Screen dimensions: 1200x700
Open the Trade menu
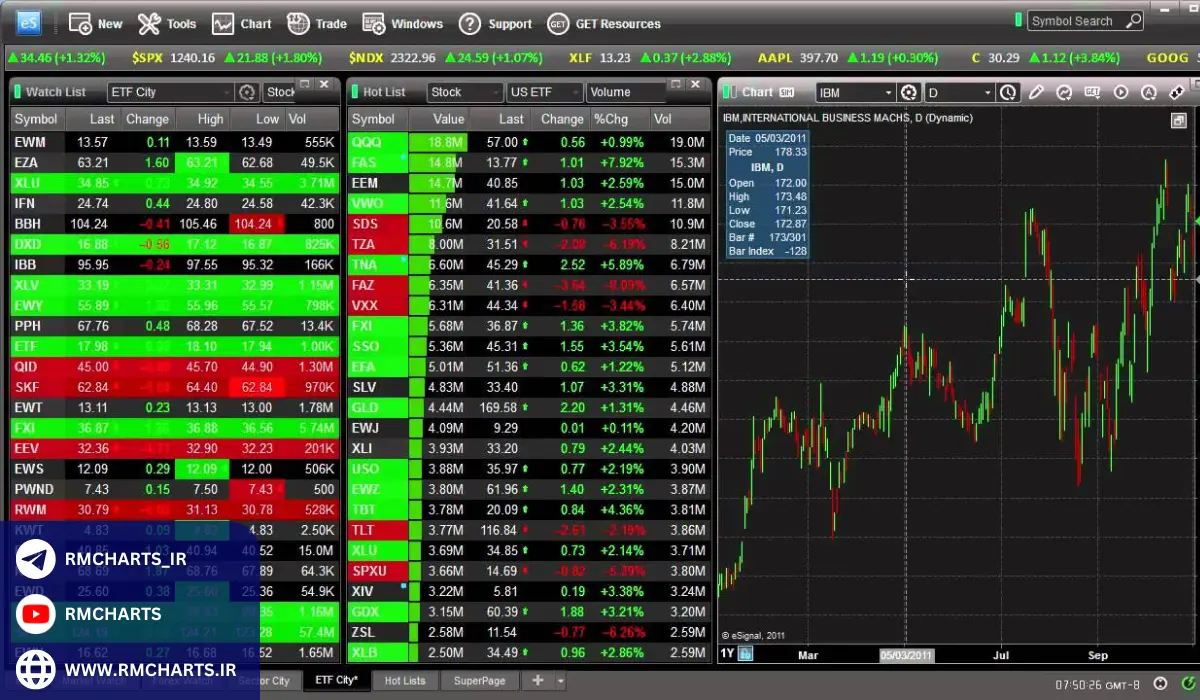coord(317,23)
